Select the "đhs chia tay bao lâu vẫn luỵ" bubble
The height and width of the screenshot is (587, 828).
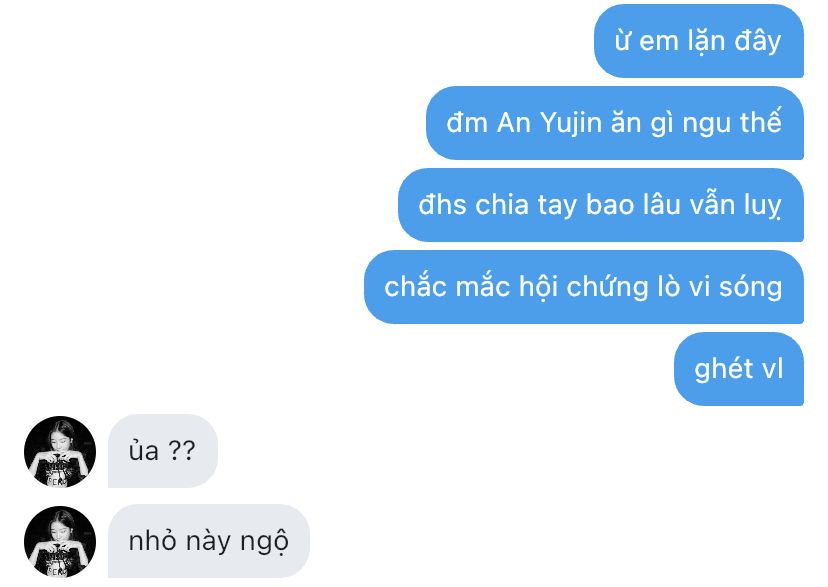pyautogui.click(x=600, y=205)
